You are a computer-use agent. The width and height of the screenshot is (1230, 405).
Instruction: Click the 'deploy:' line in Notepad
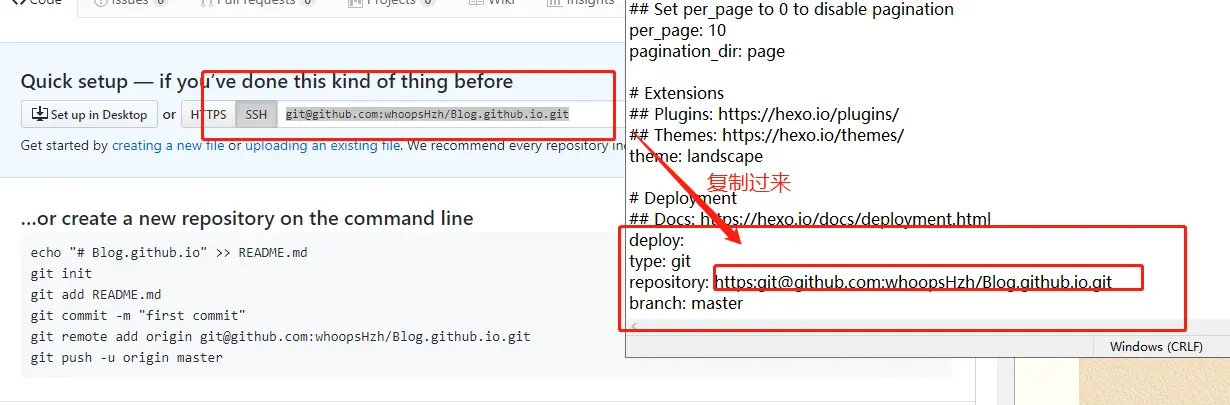[657, 240]
